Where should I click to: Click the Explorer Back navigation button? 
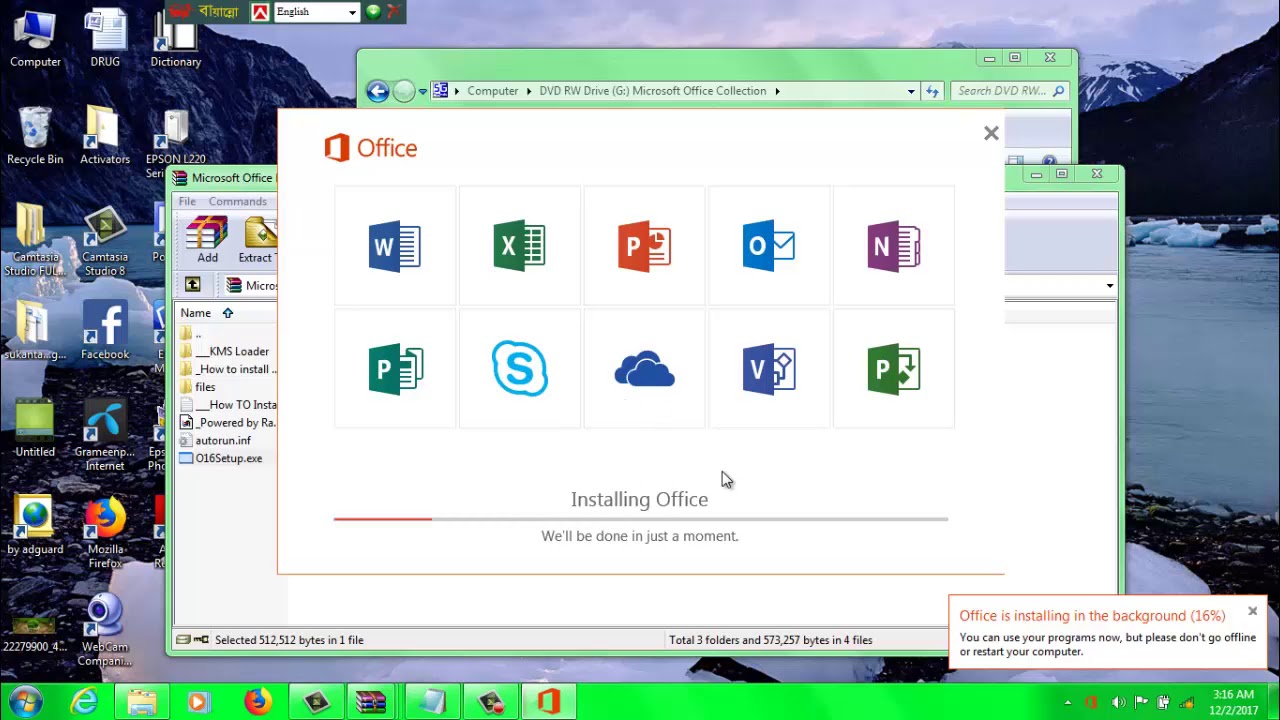(377, 91)
